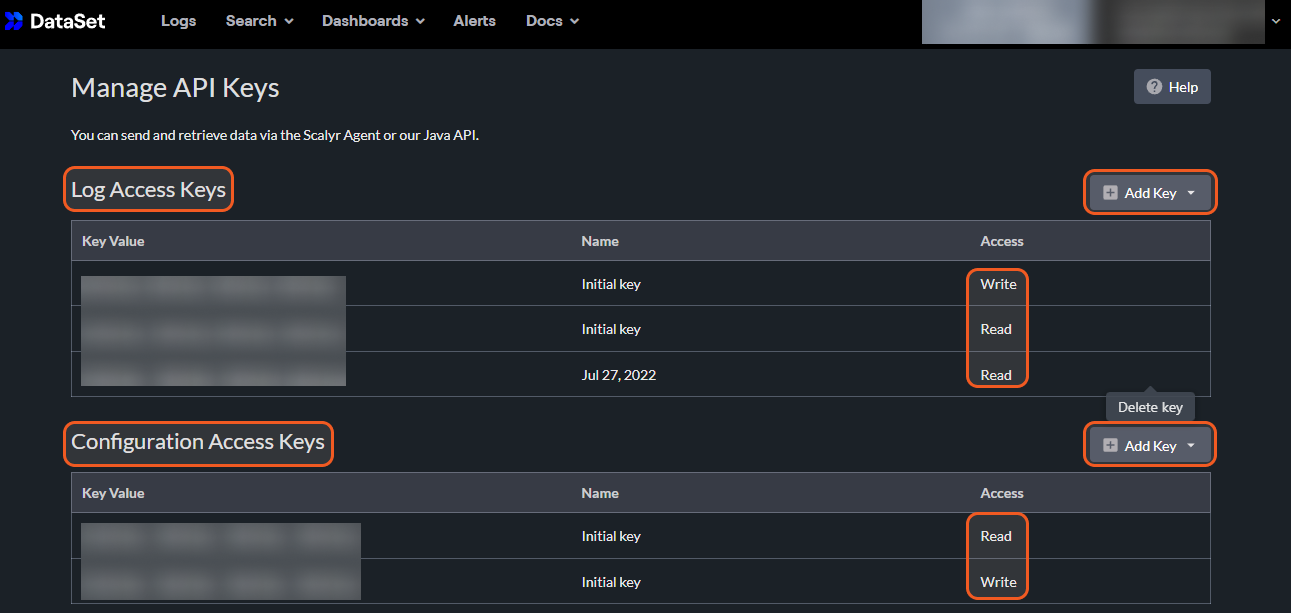Click the Name column header in Log Access Keys
1291x613 pixels.
point(600,241)
